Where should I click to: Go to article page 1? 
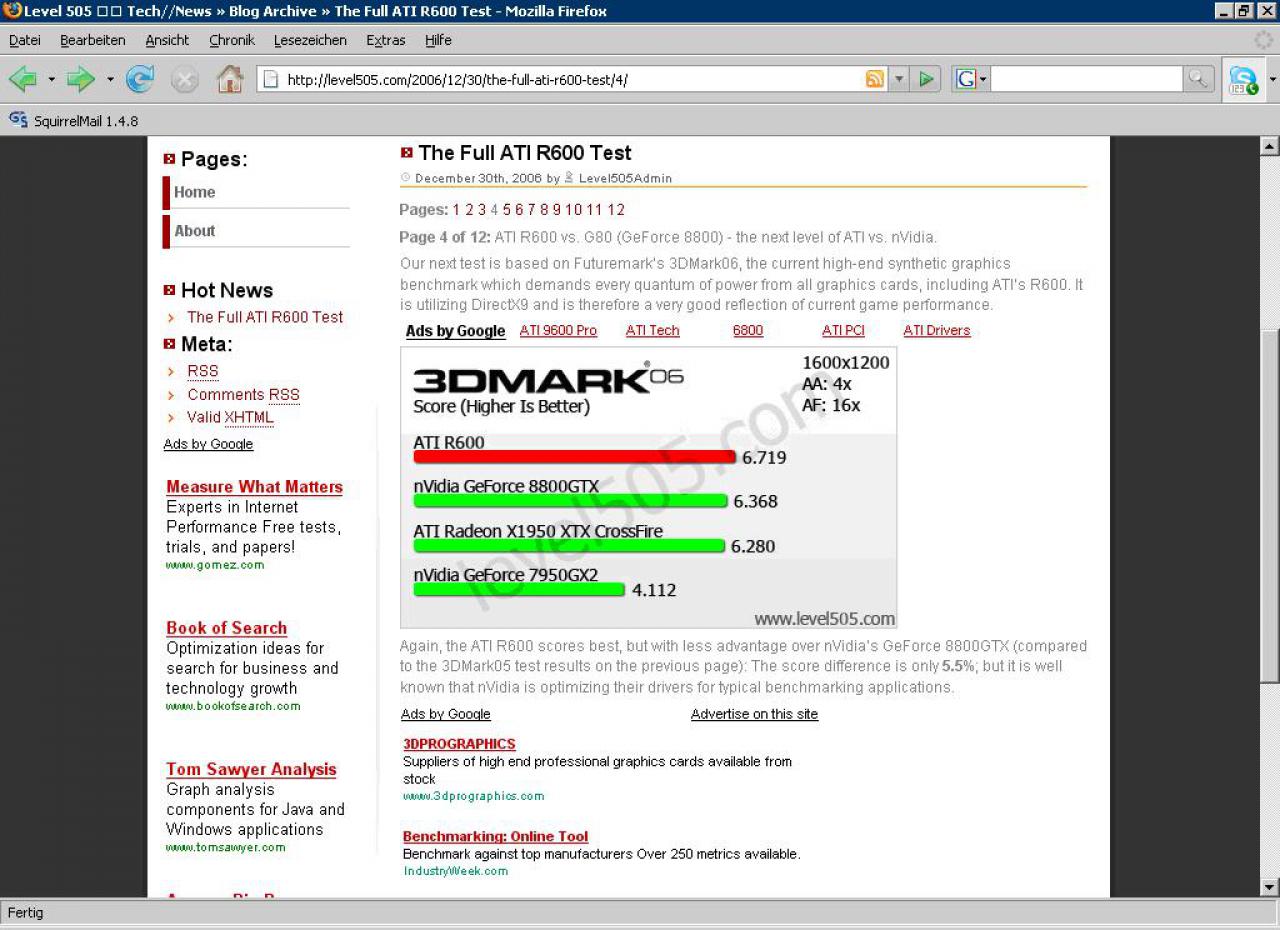point(456,210)
